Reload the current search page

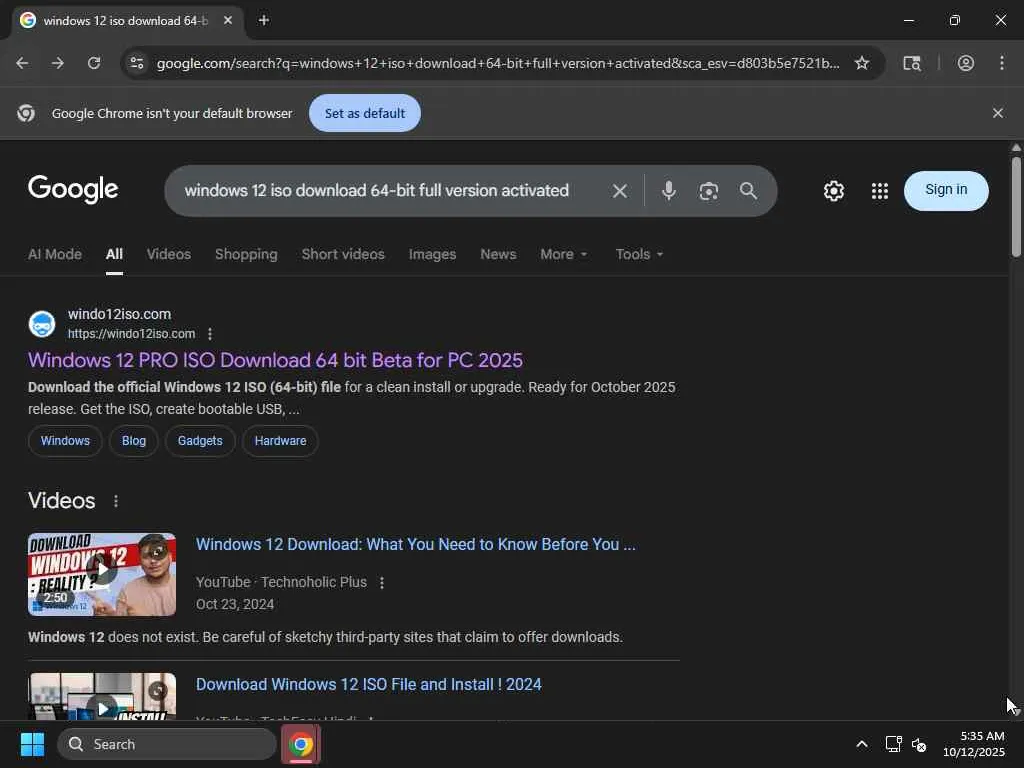[x=94, y=63]
